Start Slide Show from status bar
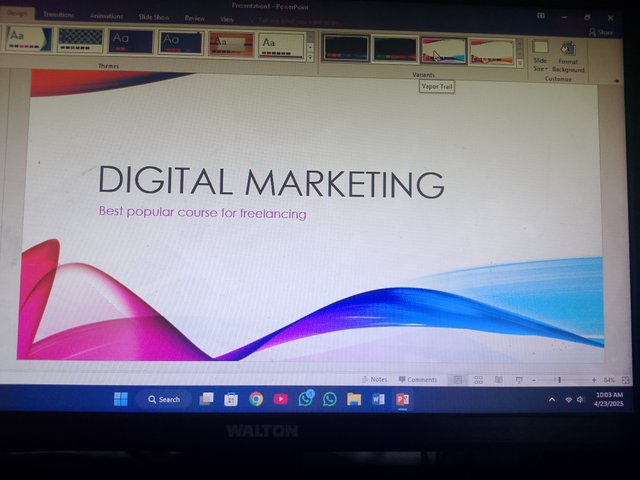 pos(519,380)
